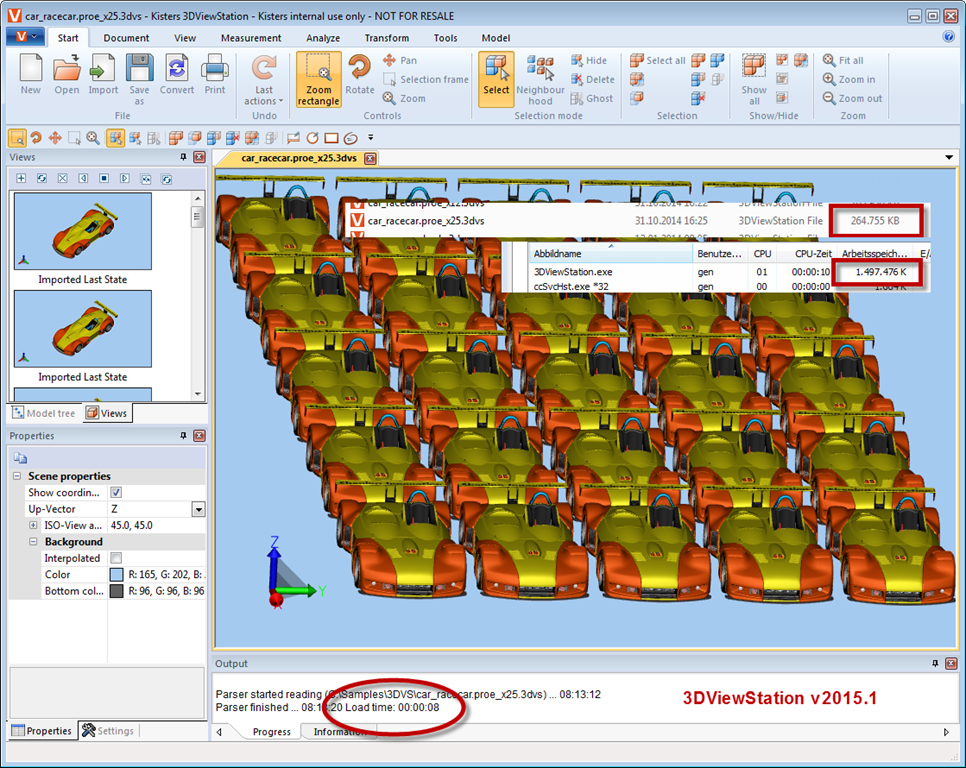The width and height of the screenshot is (966, 768).
Task: Click Ghost in selection mode group
Action: (x=591, y=99)
